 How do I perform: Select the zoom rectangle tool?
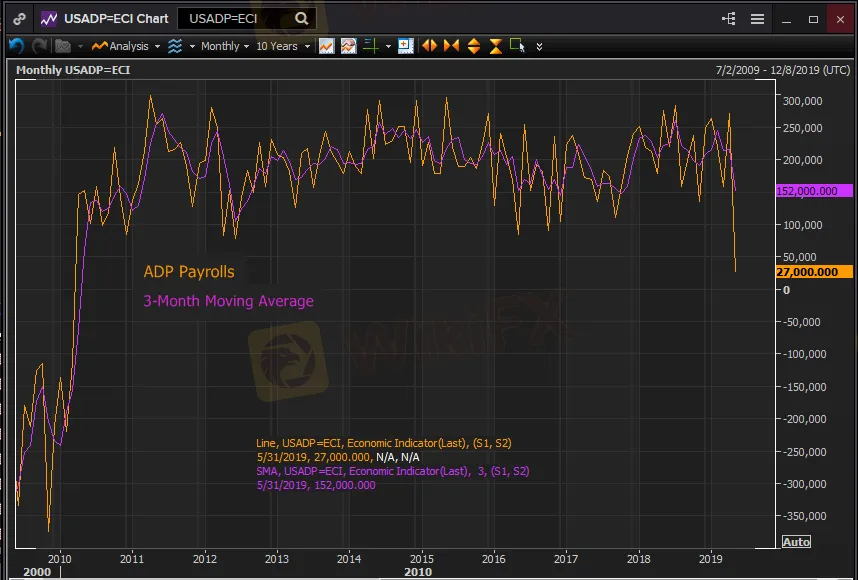click(x=517, y=46)
